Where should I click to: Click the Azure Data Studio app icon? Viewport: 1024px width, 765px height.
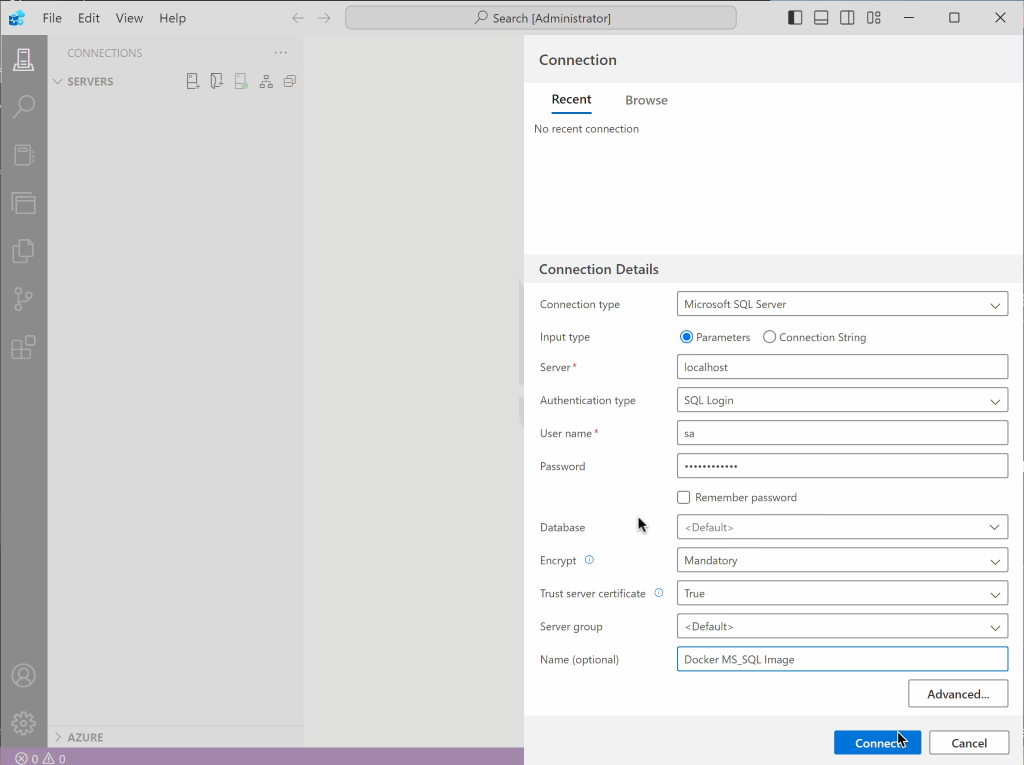pos(16,18)
